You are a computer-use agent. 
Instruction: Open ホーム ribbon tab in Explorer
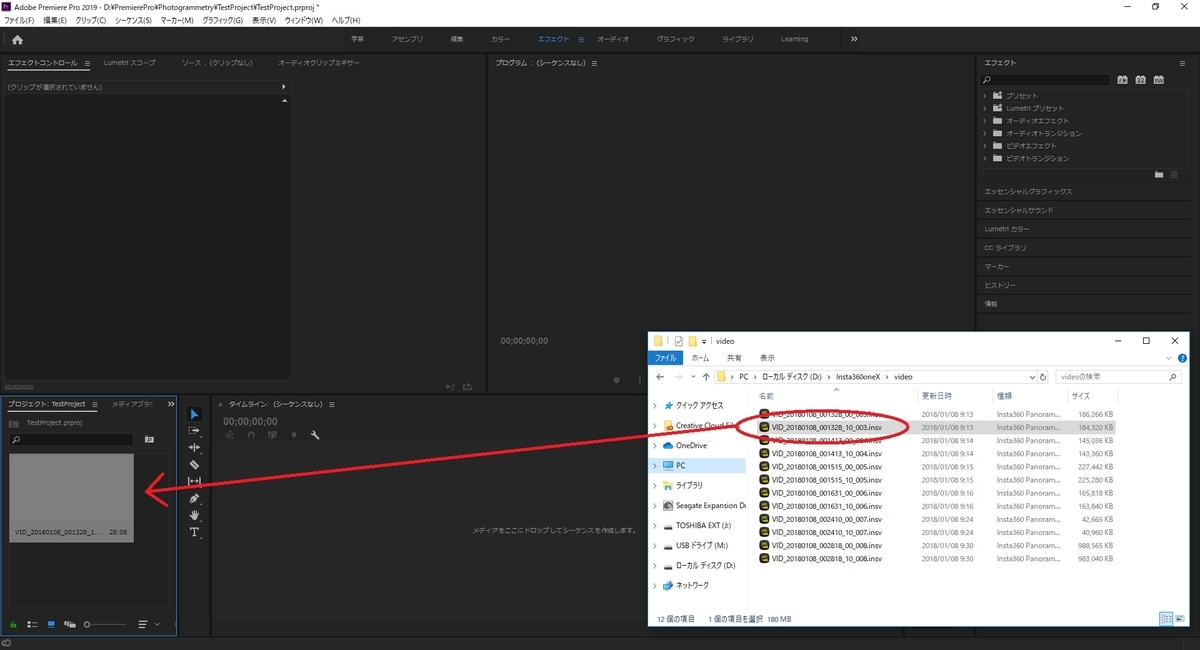pos(700,357)
